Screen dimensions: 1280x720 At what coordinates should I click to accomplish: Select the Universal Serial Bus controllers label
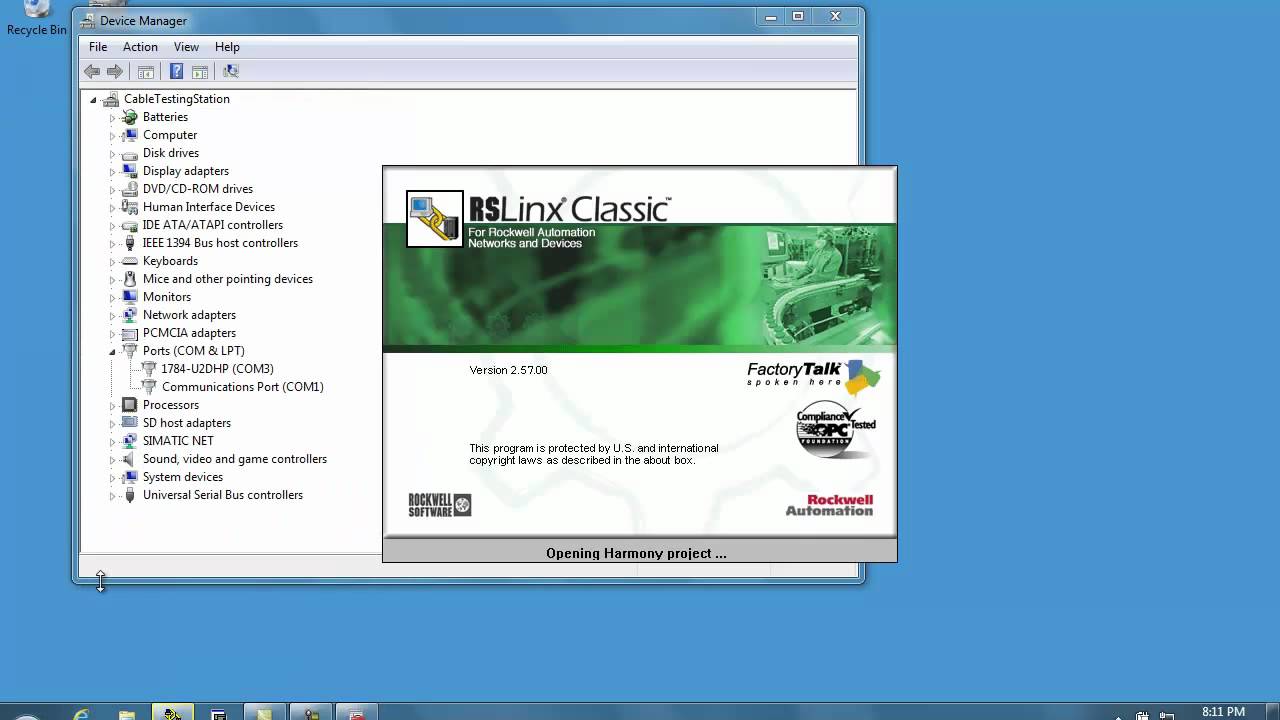point(223,495)
